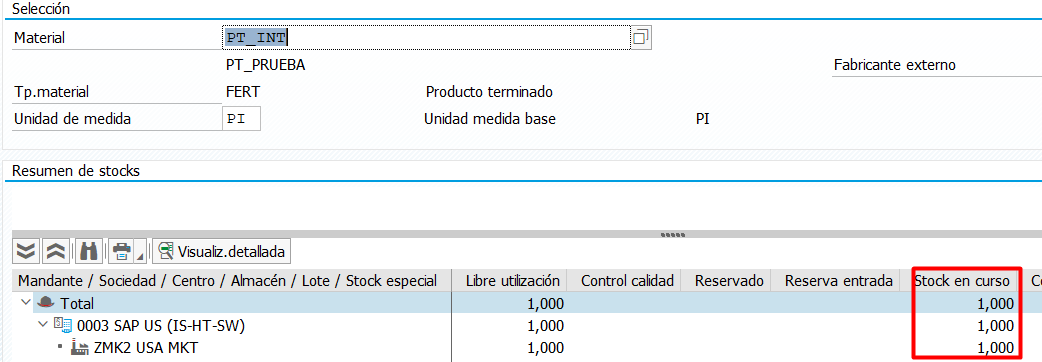Click the plant factory icon for ZMK2
This screenshot has width=1042, height=362.
click(x=80, y=347)
